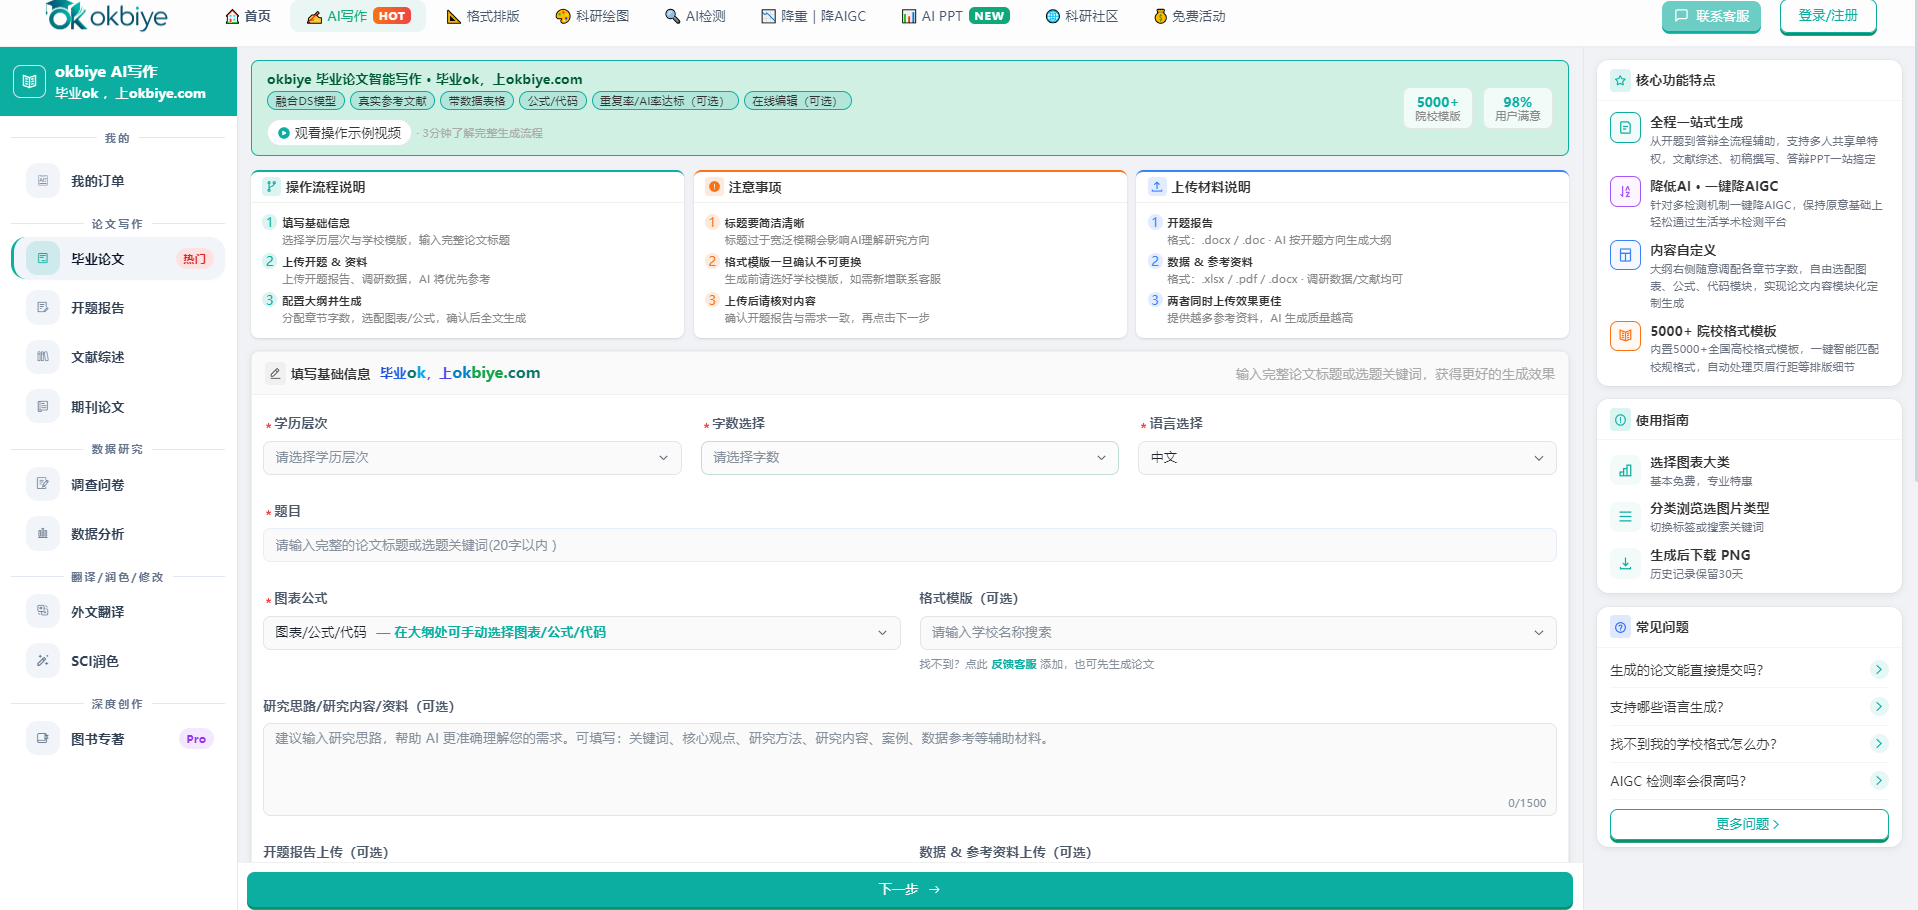Click the okbiye logo
Screen dimensions: 1918x910
(107, 16)
